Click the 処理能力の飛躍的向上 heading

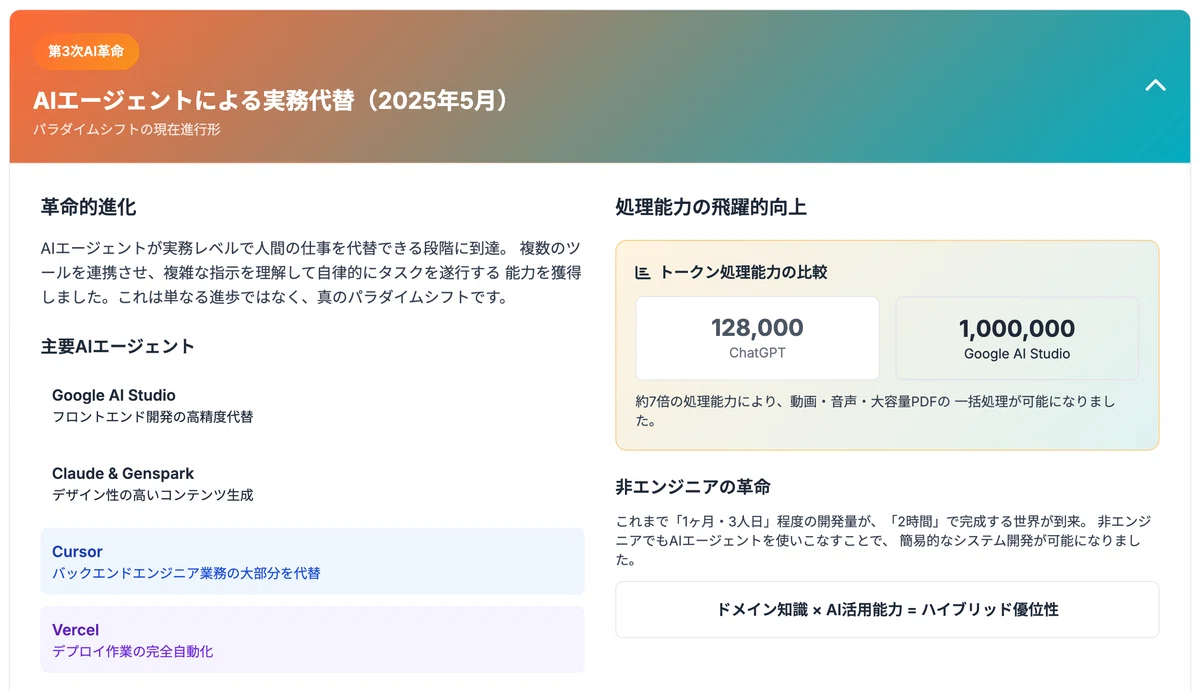tap(711, 207)
